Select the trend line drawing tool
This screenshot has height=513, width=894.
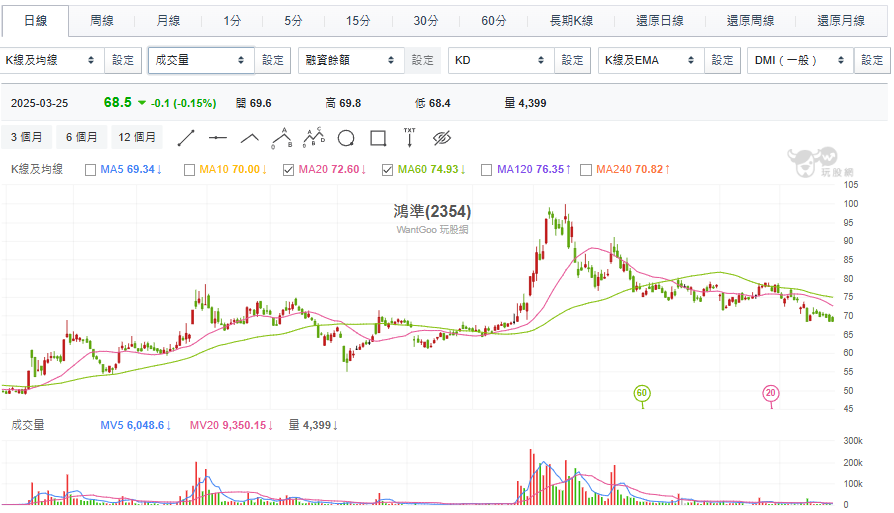(186, 137)
